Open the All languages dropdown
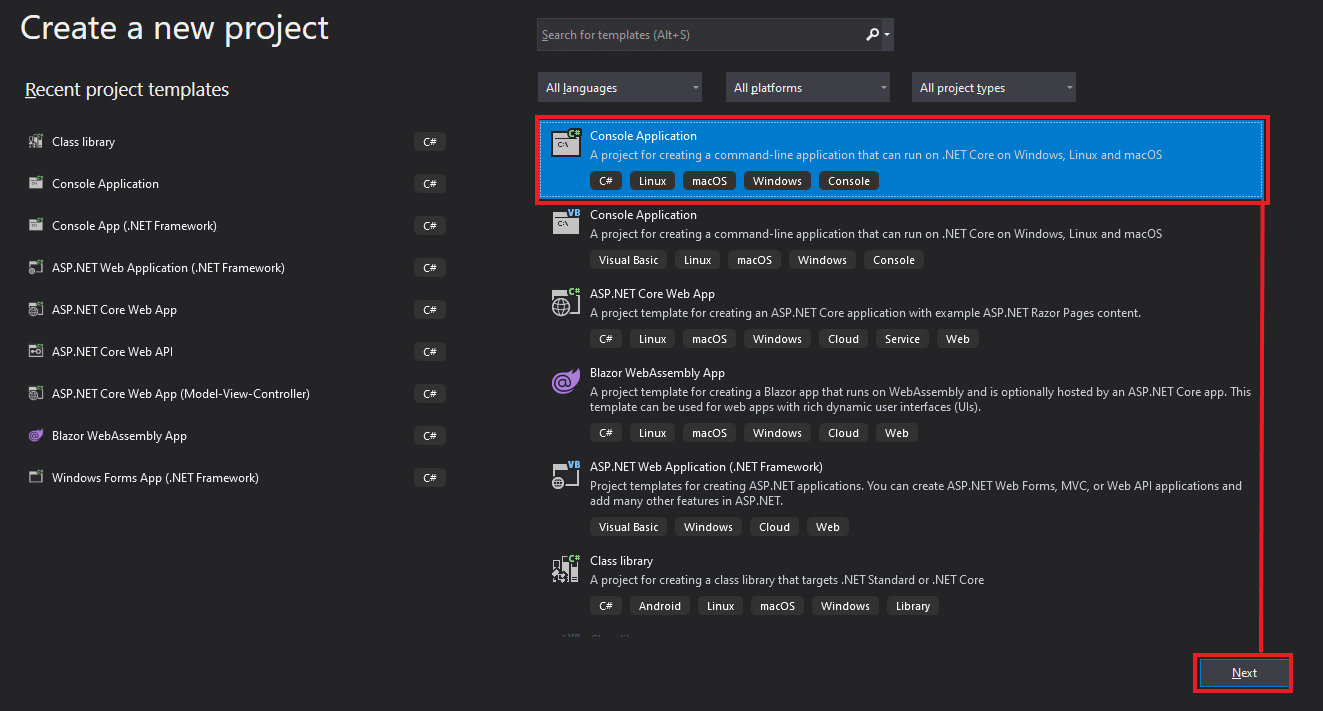The image size is (1323, 711). point(619,87)
